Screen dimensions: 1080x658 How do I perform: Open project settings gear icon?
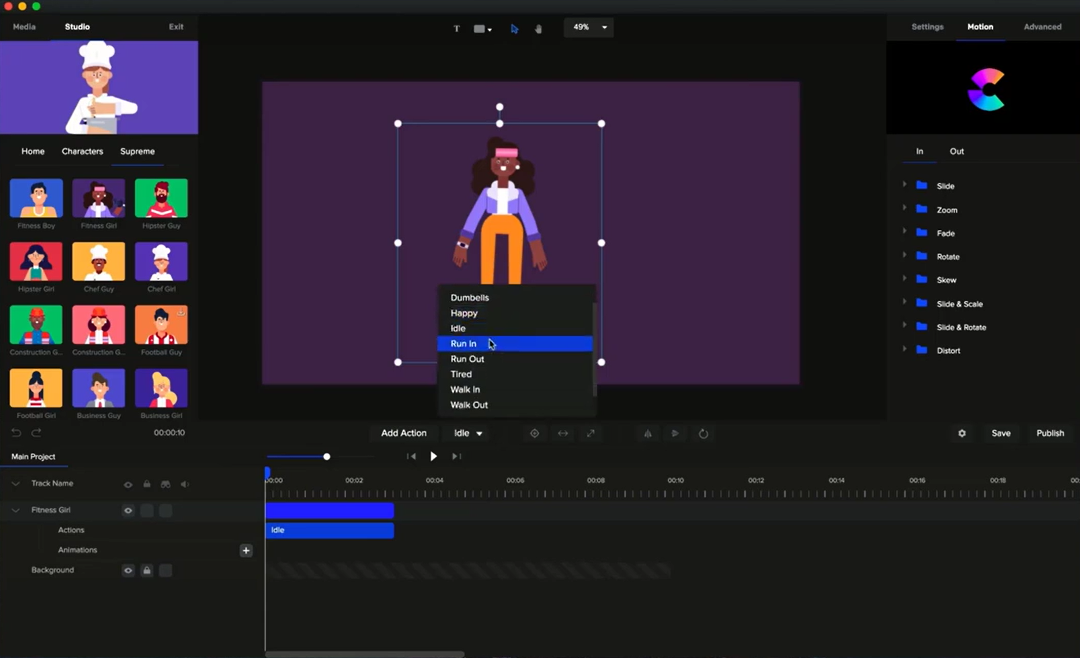pos(962,433)
